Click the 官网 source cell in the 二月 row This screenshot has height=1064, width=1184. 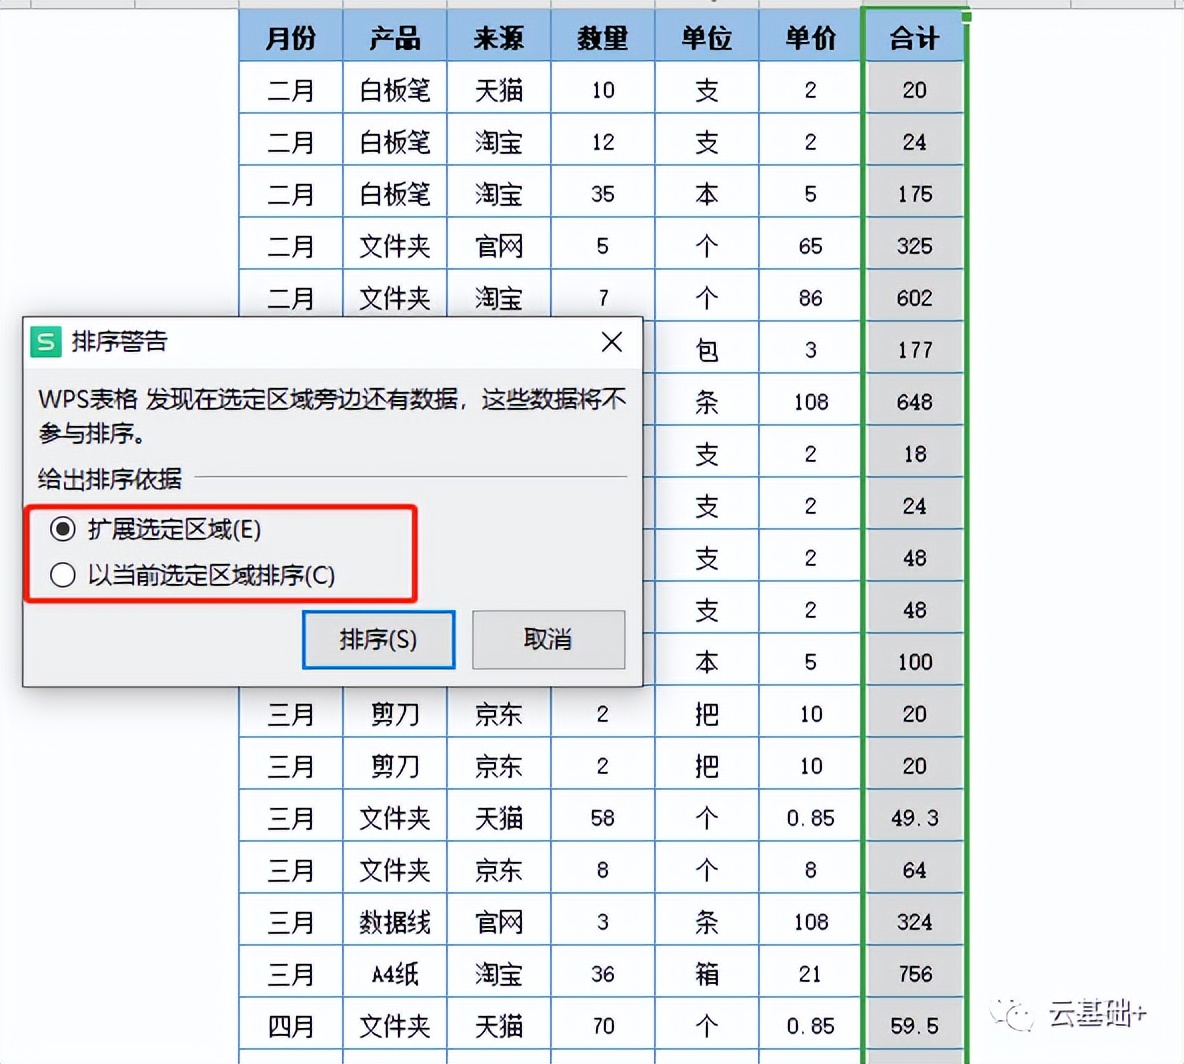pyautogui.click(x=497, y=245)
